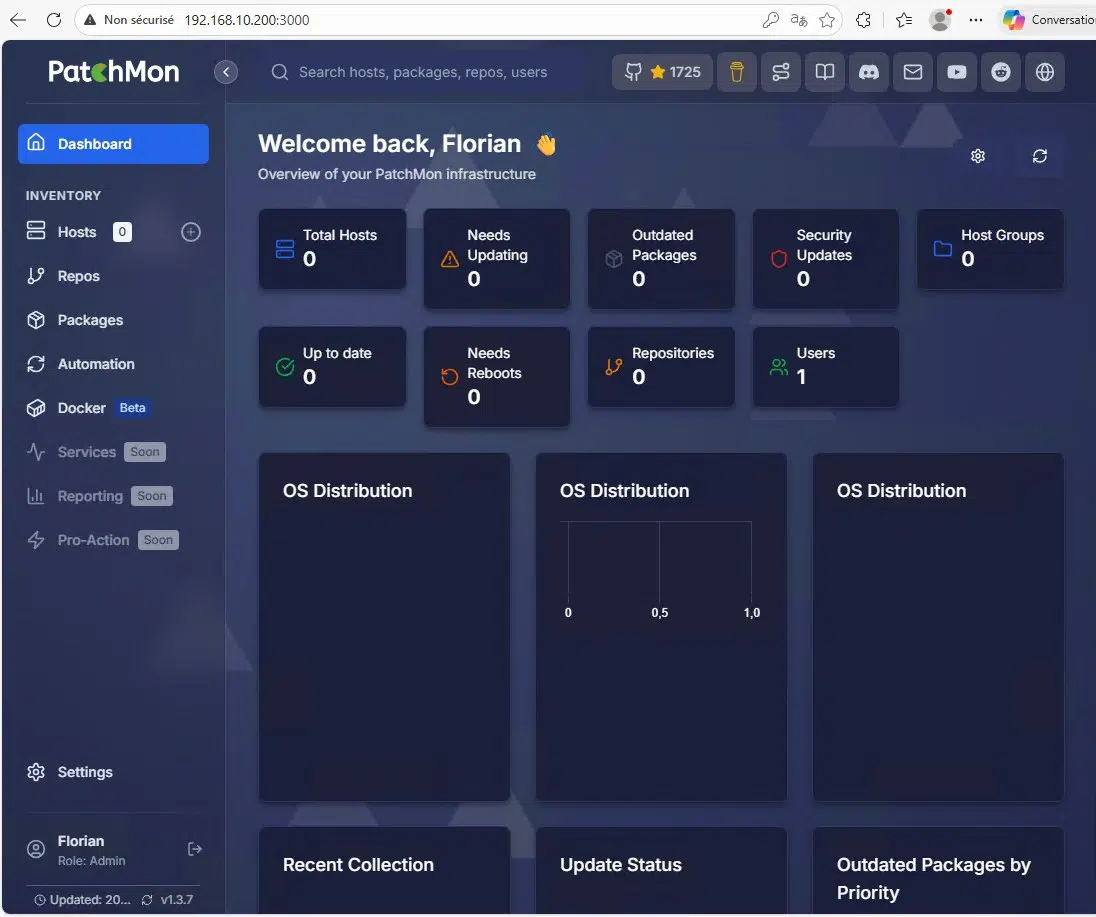Open dashboard customization gear icon
Screen dimensions: 1096x917
(x=978, y=156)
